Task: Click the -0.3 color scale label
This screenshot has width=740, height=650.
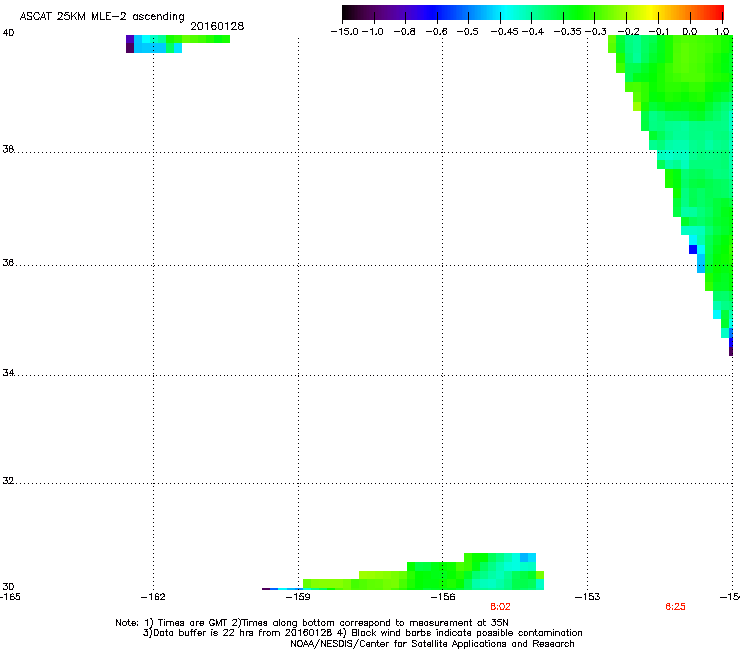Action: pyautogui.click(x=596, y=32)
